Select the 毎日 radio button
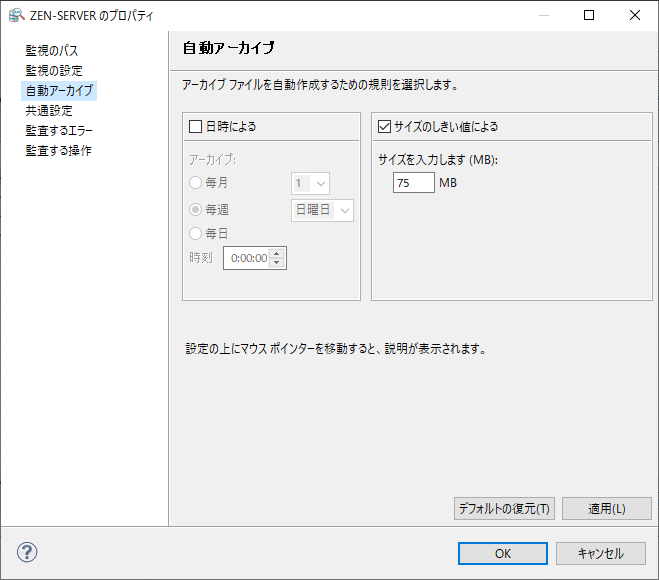The width and height of the screenshot is (659, 580). pyautogui.click(x=196, y=233)
